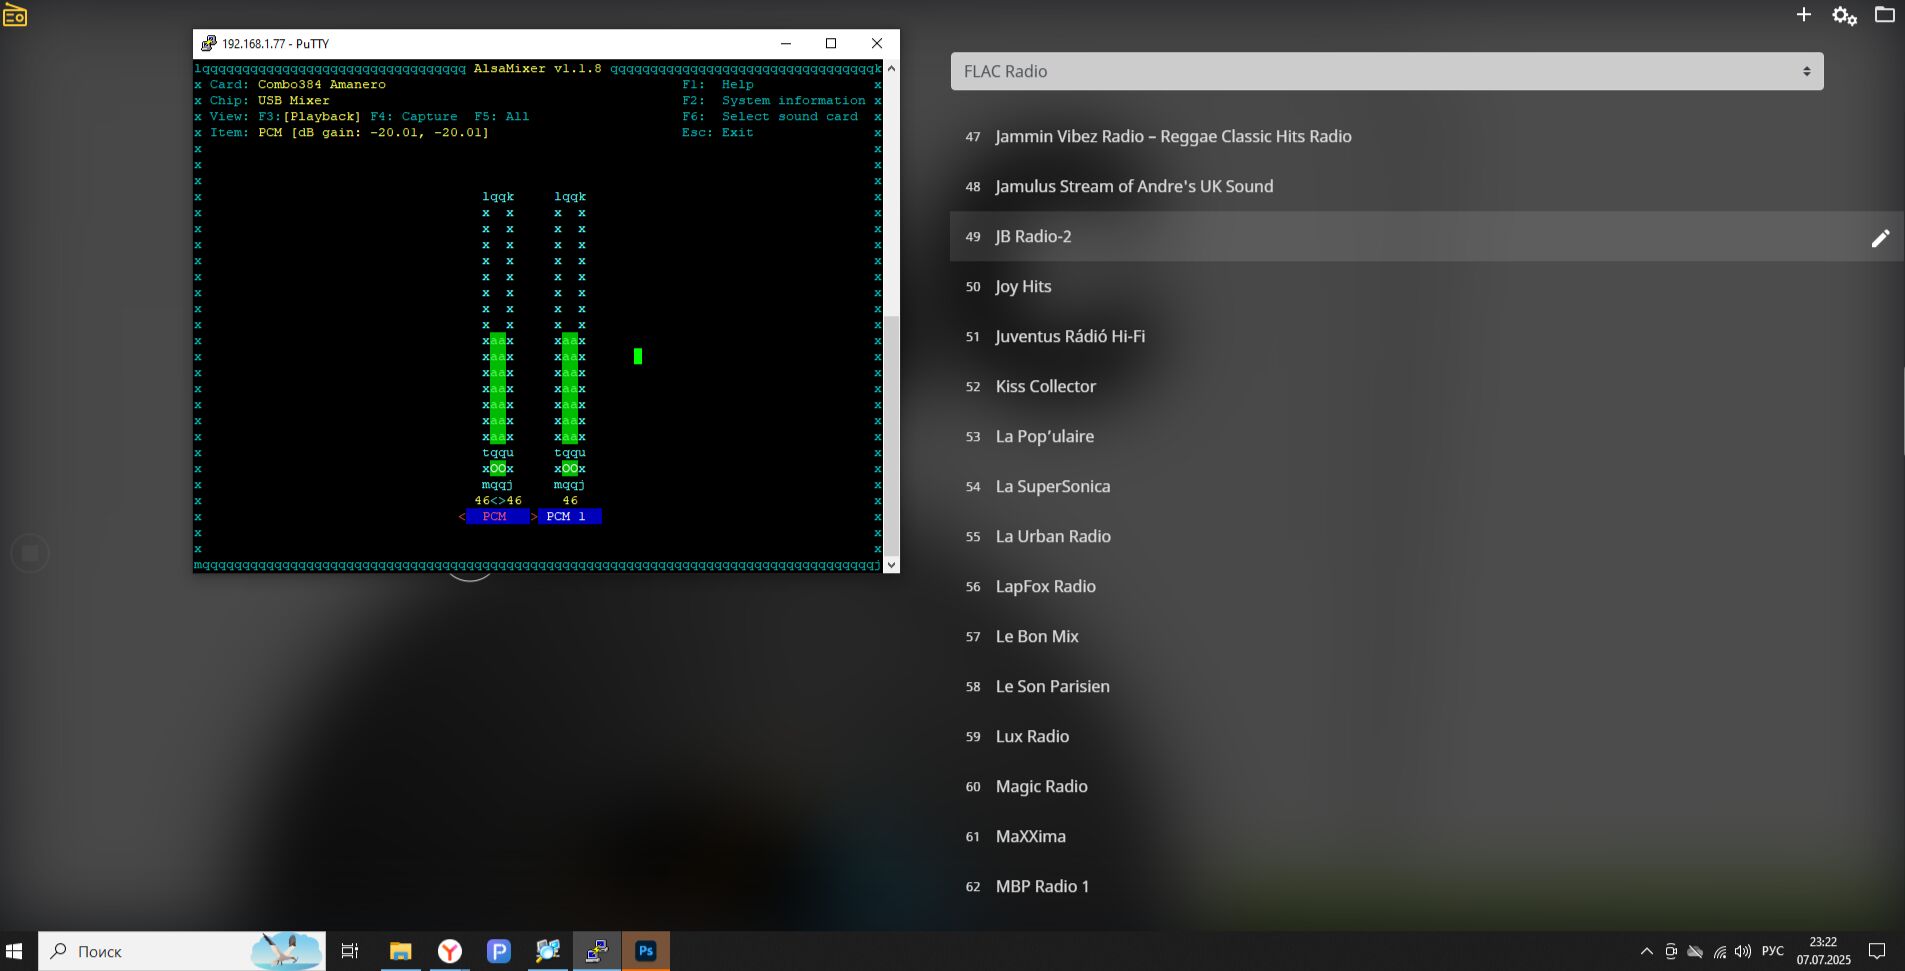
Task: Play Jamulus Stream of Andre's UK Sound
Action: pos(1426,186)
